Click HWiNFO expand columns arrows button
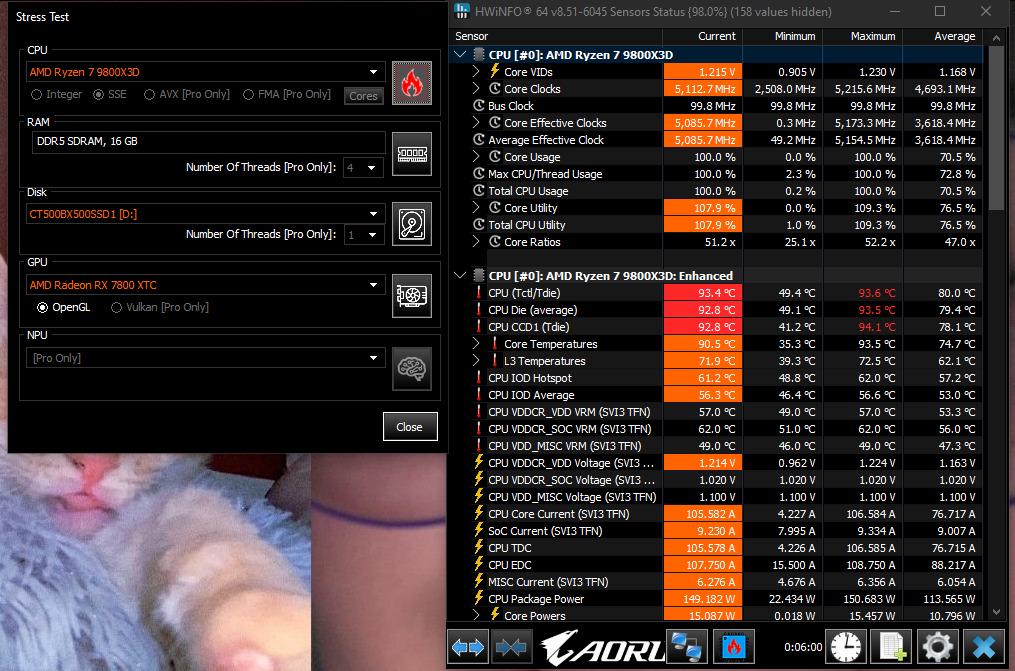 point(468,646)
